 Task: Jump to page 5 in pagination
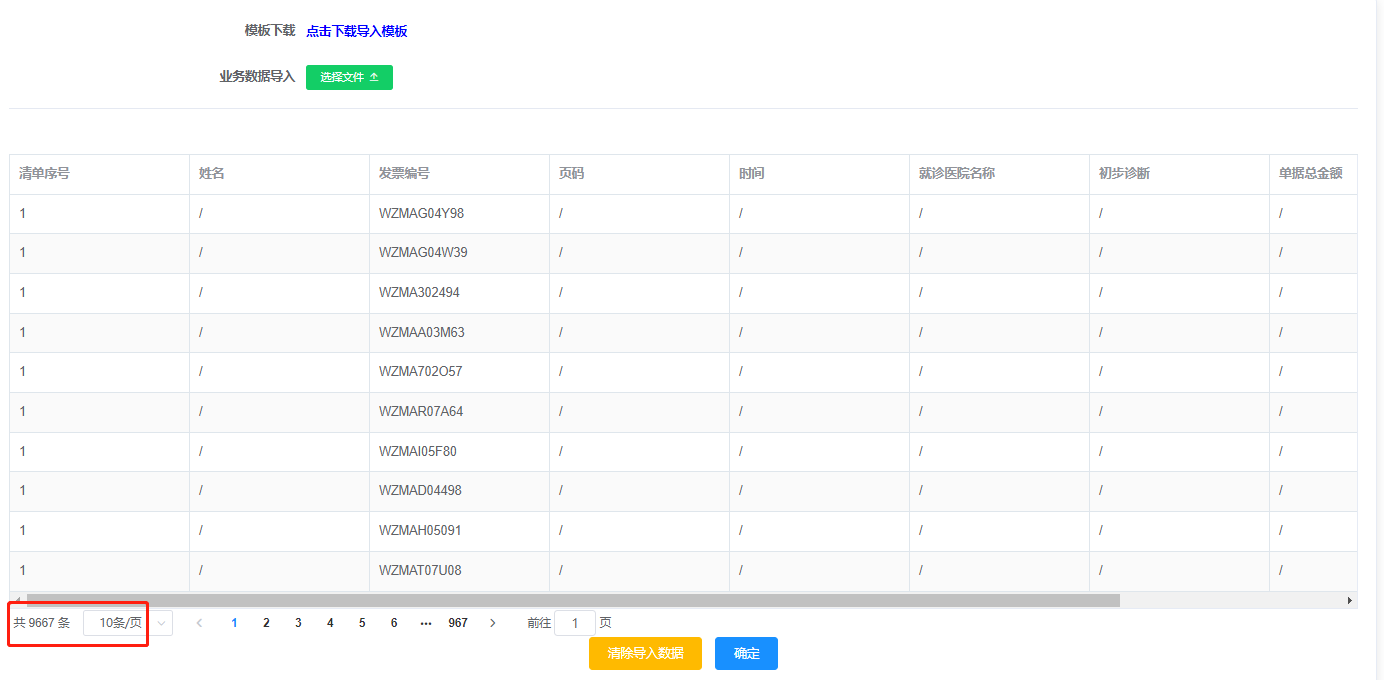[x=362, y=623]
